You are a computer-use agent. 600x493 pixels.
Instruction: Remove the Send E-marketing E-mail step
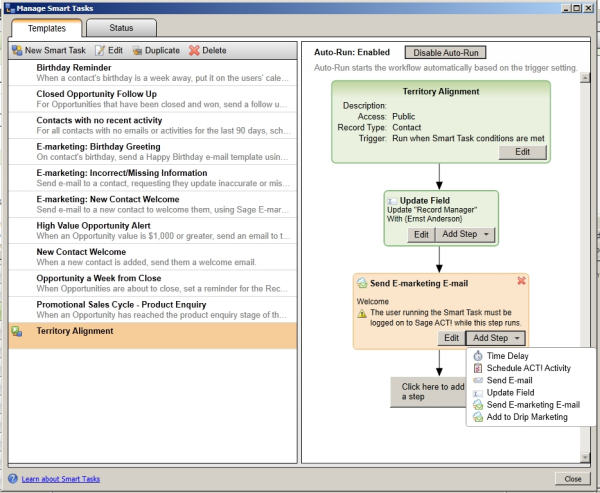pyautogui.click(x=521, y=281)
